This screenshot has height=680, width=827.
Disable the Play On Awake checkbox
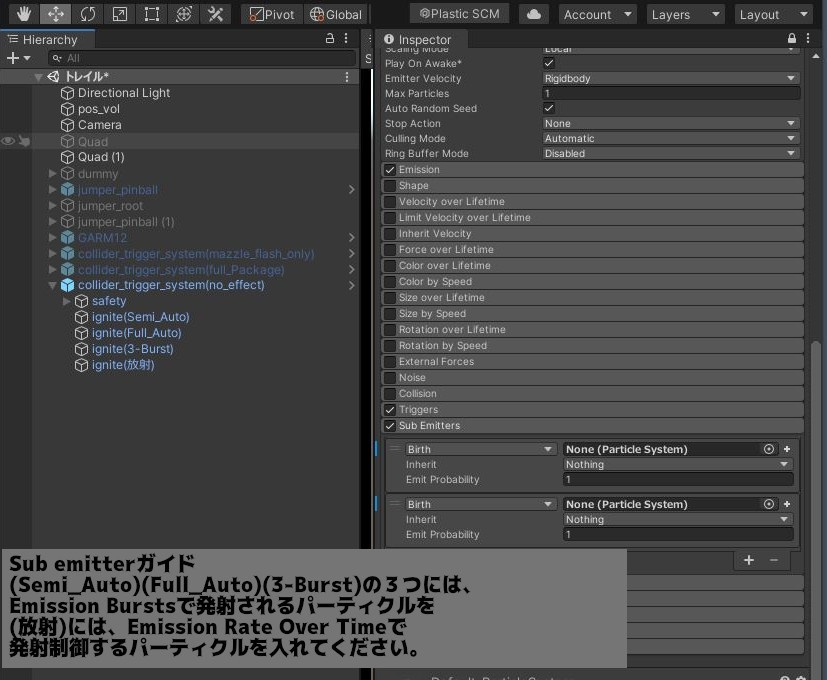point(548,63)
